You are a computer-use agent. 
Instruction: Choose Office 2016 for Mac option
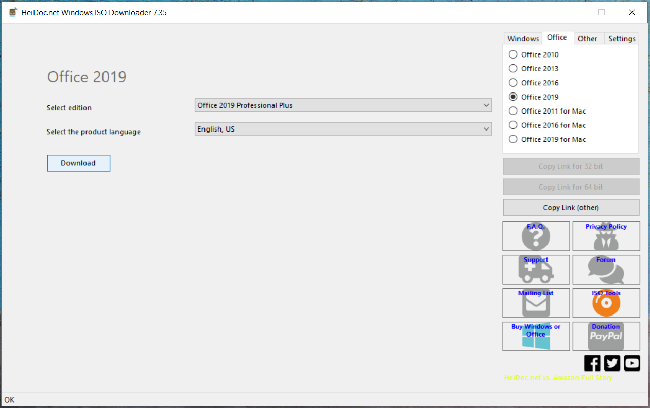[x=547, y=125]
